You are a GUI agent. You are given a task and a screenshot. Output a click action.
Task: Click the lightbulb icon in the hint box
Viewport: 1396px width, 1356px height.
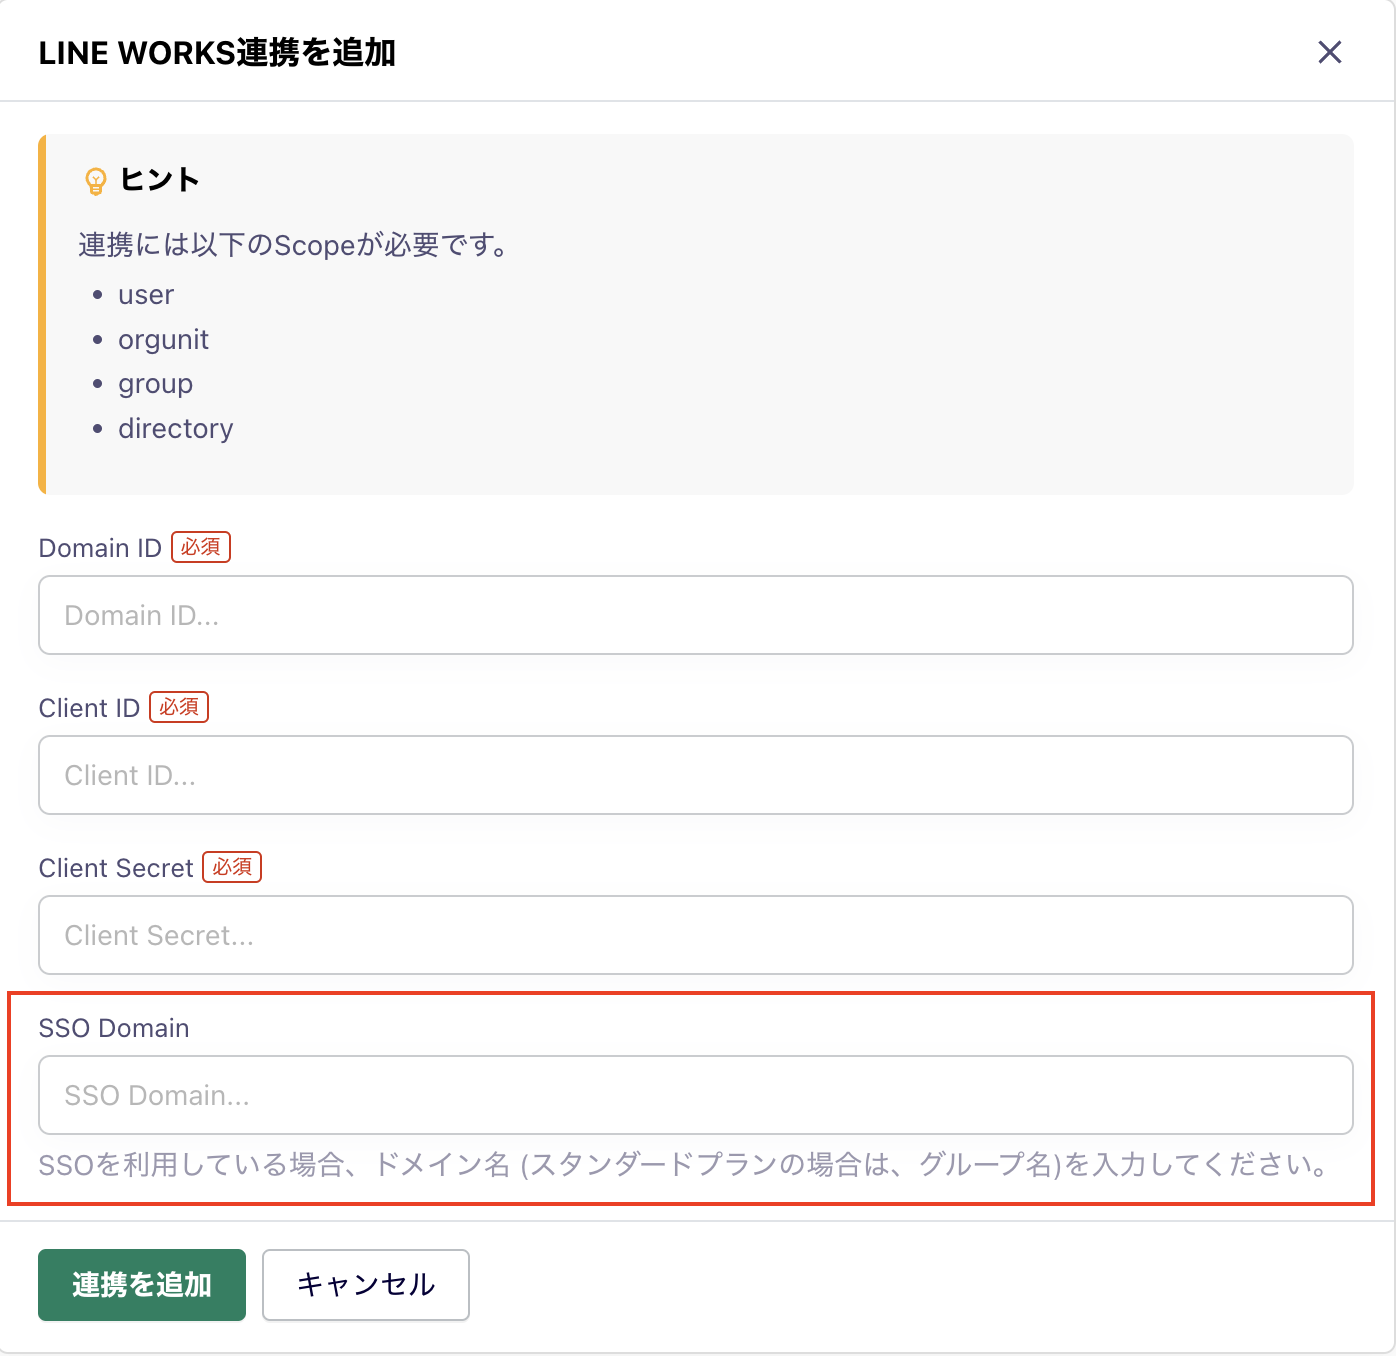coord(96,181)
